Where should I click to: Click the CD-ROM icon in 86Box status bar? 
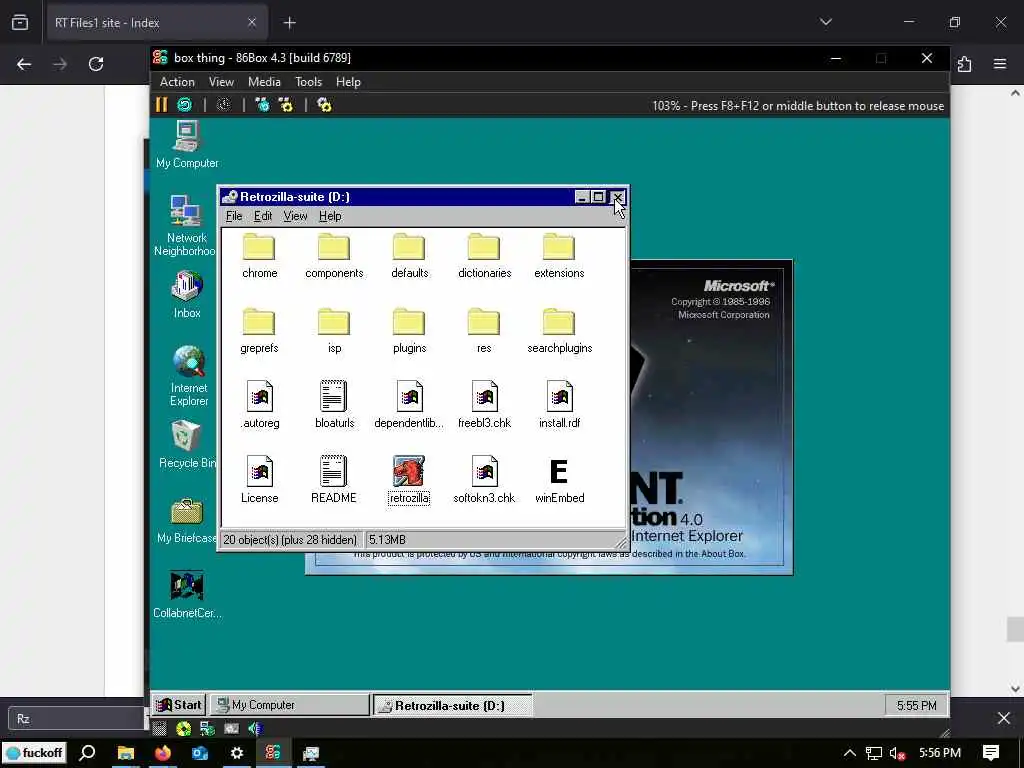coord(184,729)
